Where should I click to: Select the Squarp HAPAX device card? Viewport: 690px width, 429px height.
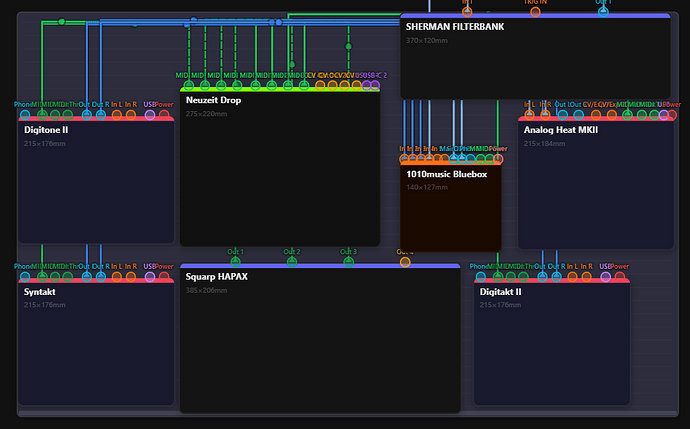point(320,338)
